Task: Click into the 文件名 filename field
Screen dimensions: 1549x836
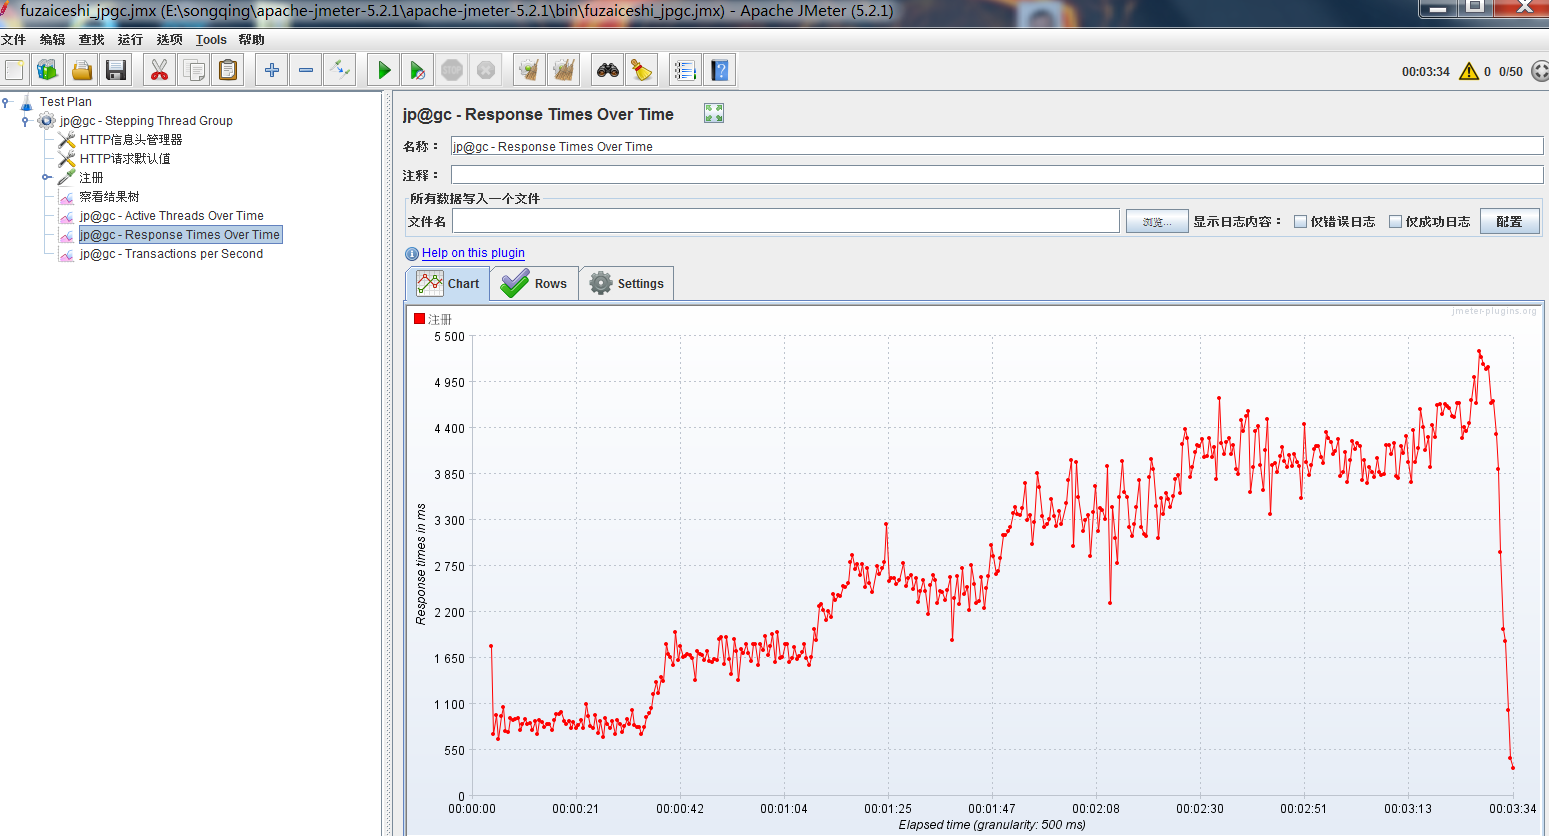Action: (786, 221)
